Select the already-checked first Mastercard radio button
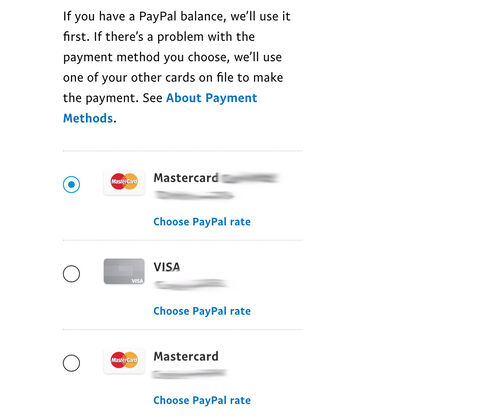This screenshot has width=480, height=418. [x=71, y=184]
